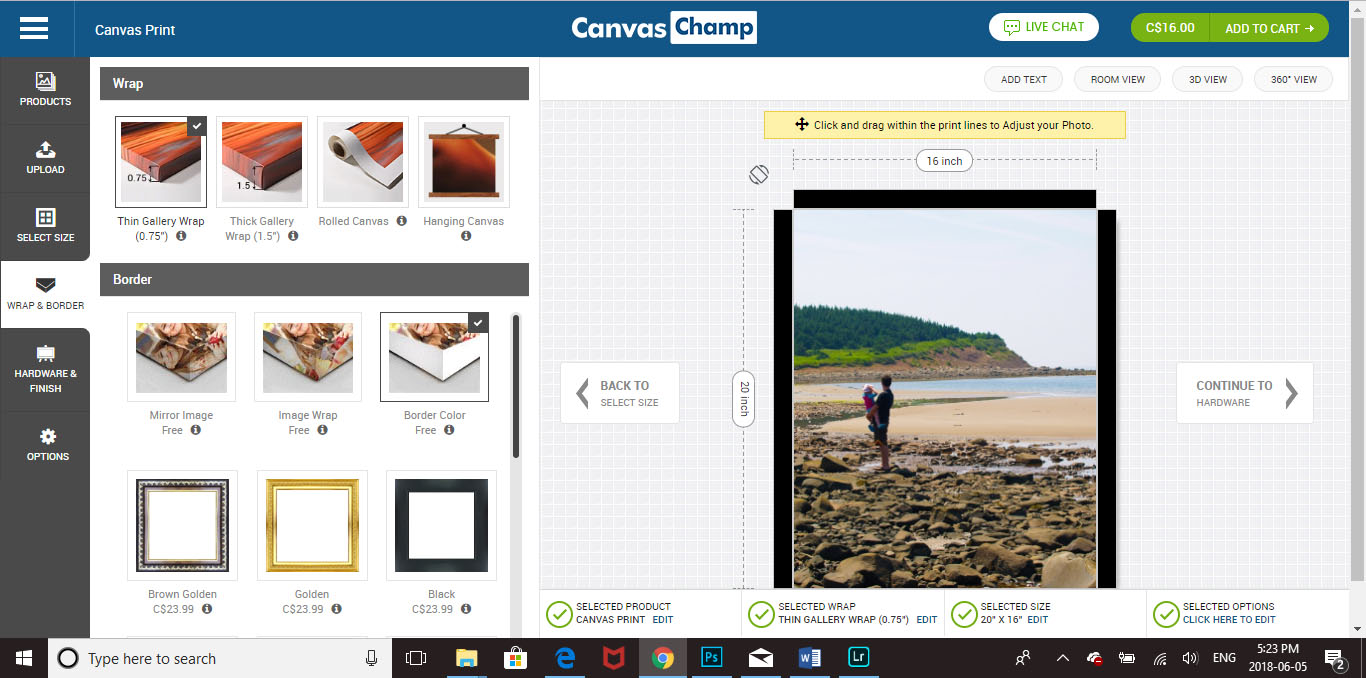Open Microsoft Word from taskbar
This screenshot has width=1366, height=678.
point(809,658)
